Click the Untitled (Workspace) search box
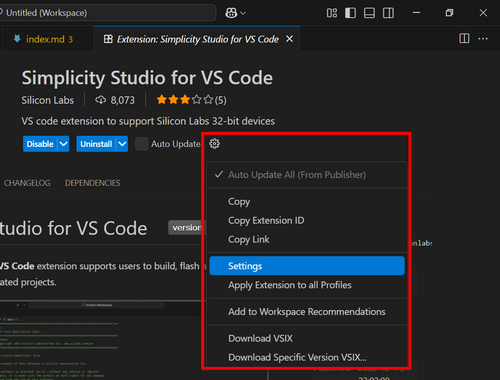The width and height of the screenshot is (500, 380). pos(107,13)
